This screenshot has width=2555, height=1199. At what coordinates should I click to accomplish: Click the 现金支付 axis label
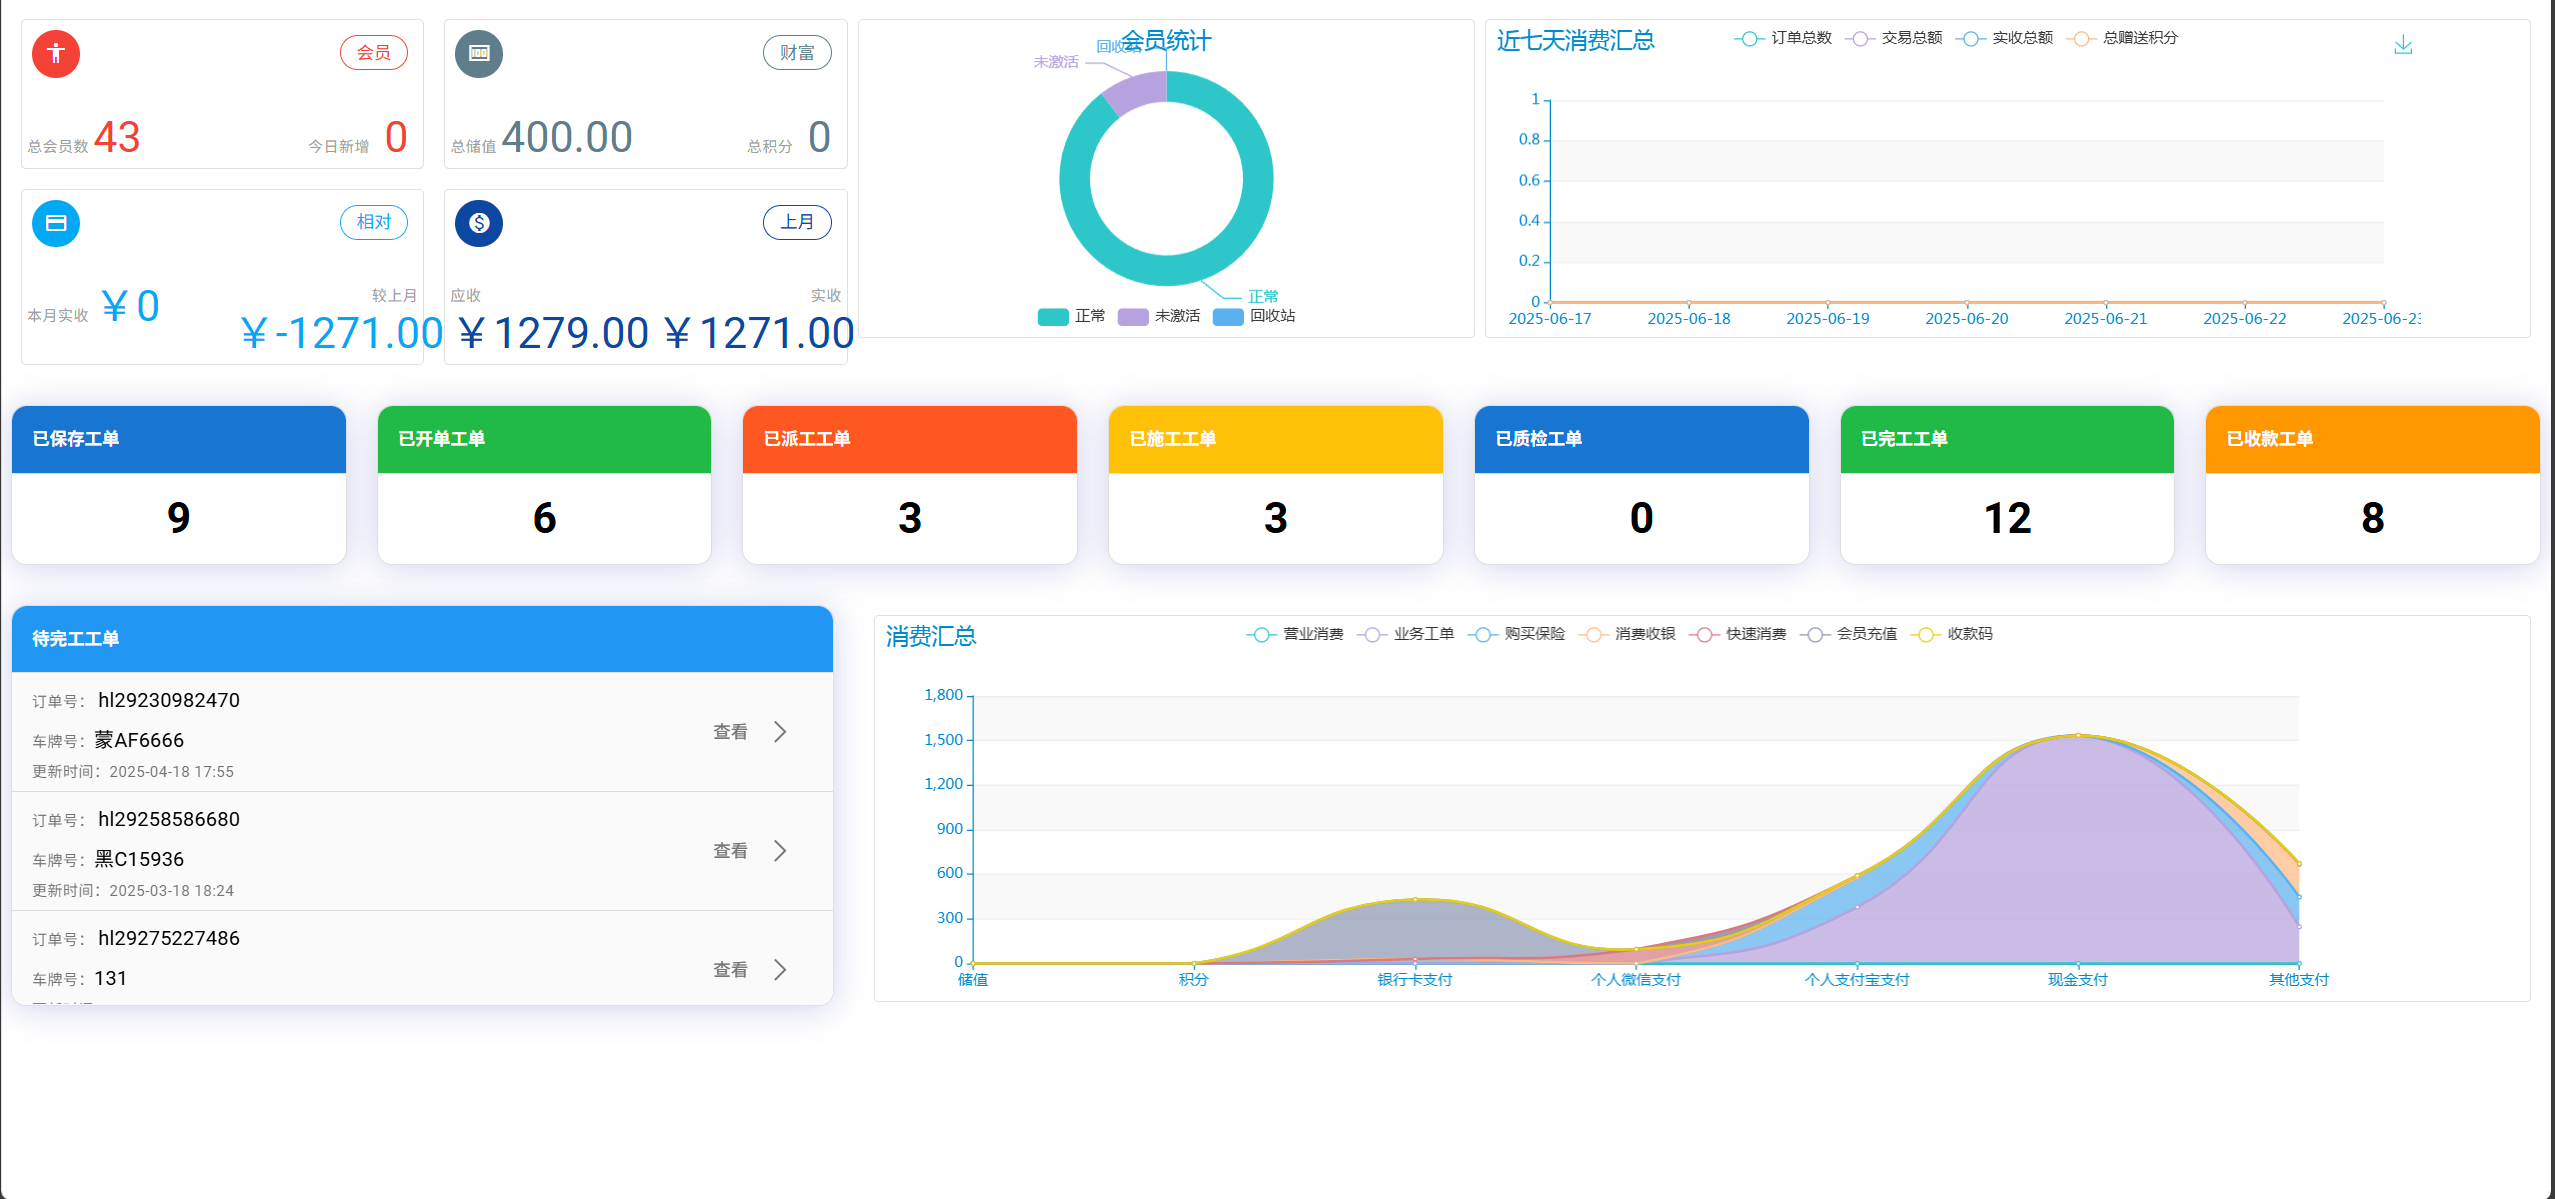(2078, 980)
